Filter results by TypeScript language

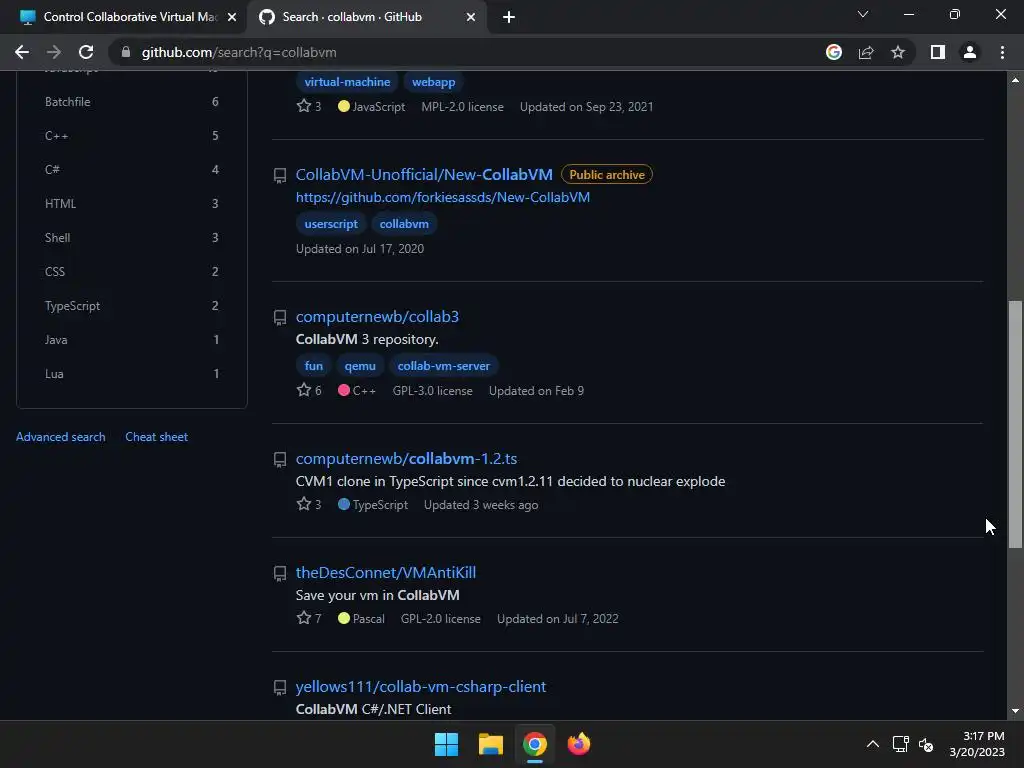(x=131, y=306)
